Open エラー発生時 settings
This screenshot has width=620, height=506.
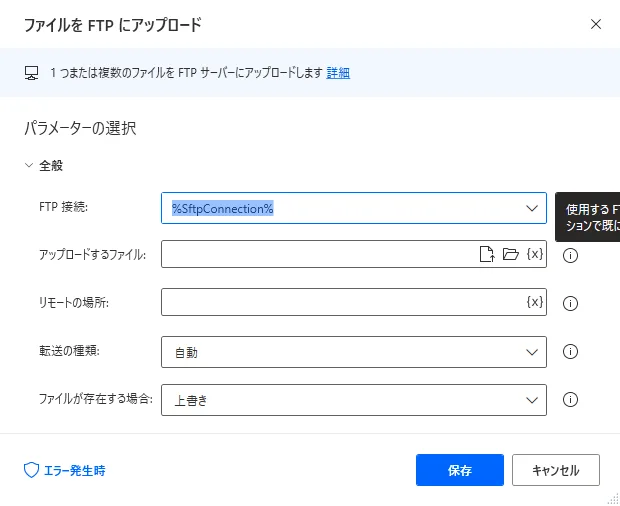74,470
